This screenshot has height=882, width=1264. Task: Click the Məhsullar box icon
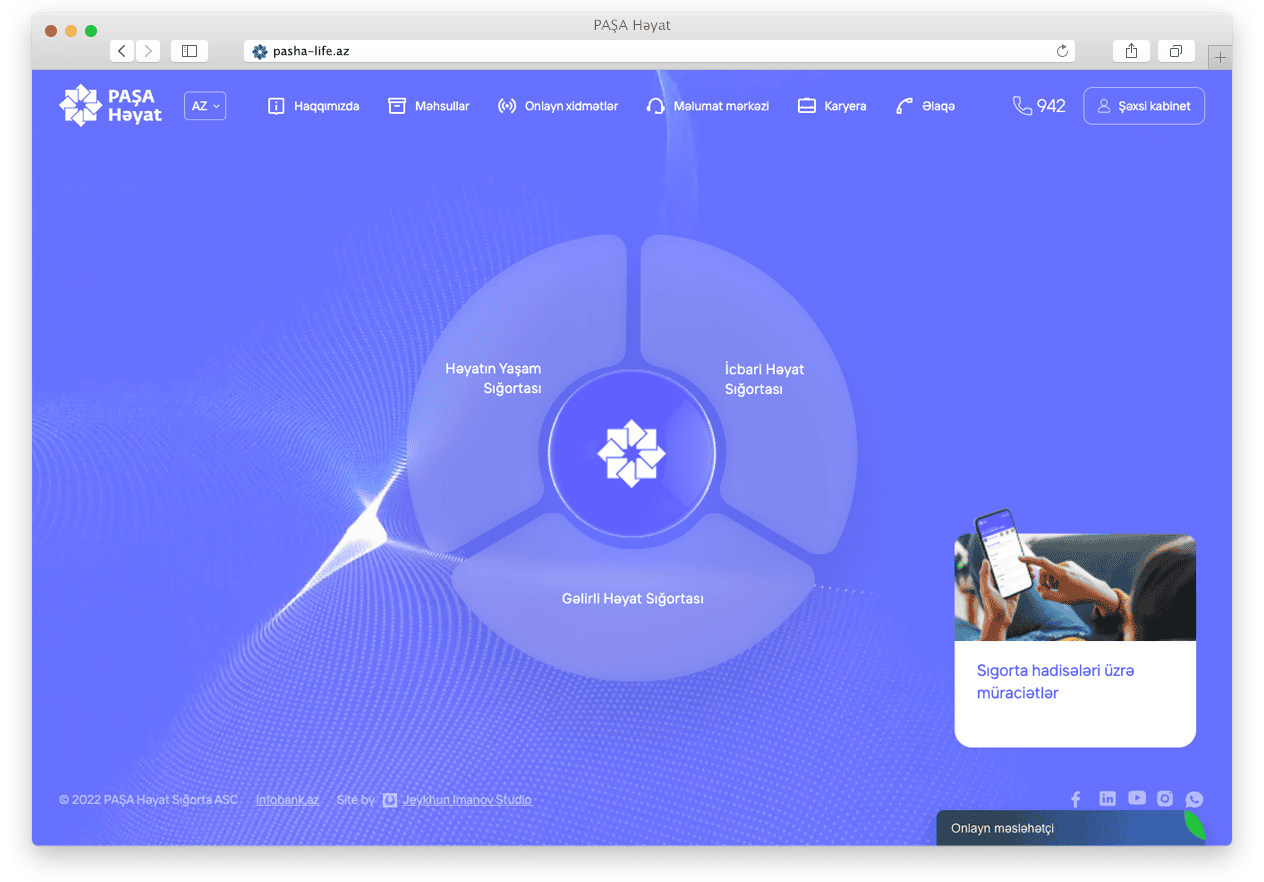(397, 106)
